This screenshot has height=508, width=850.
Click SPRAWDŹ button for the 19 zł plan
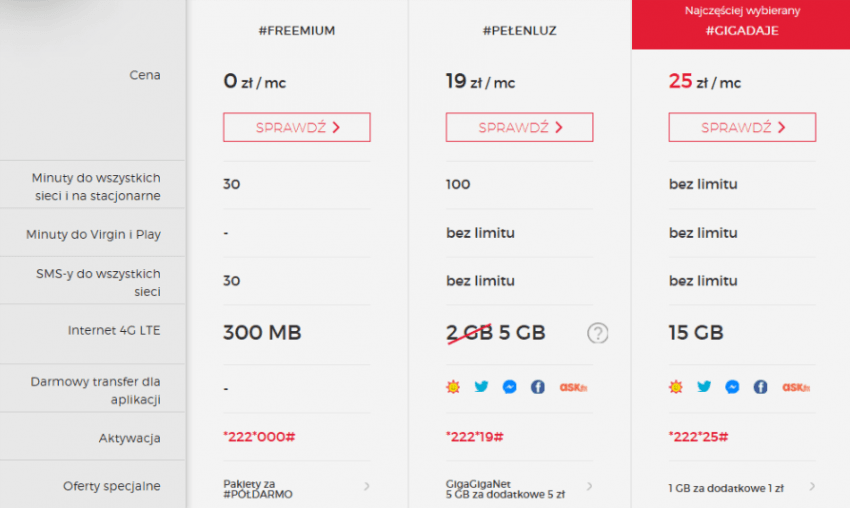[519, 127]
